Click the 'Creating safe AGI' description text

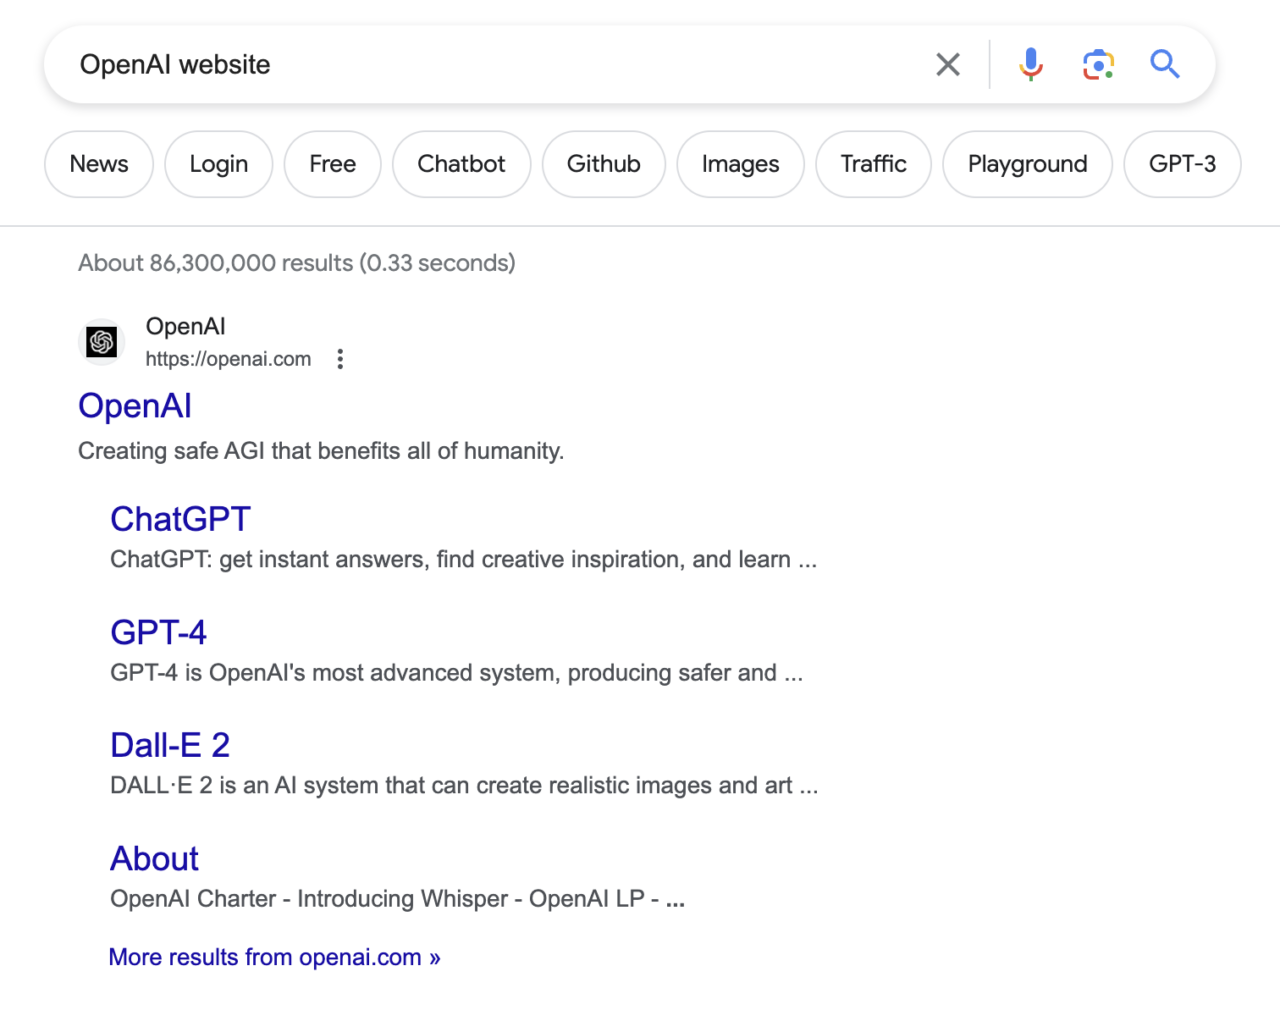(321, 451)
